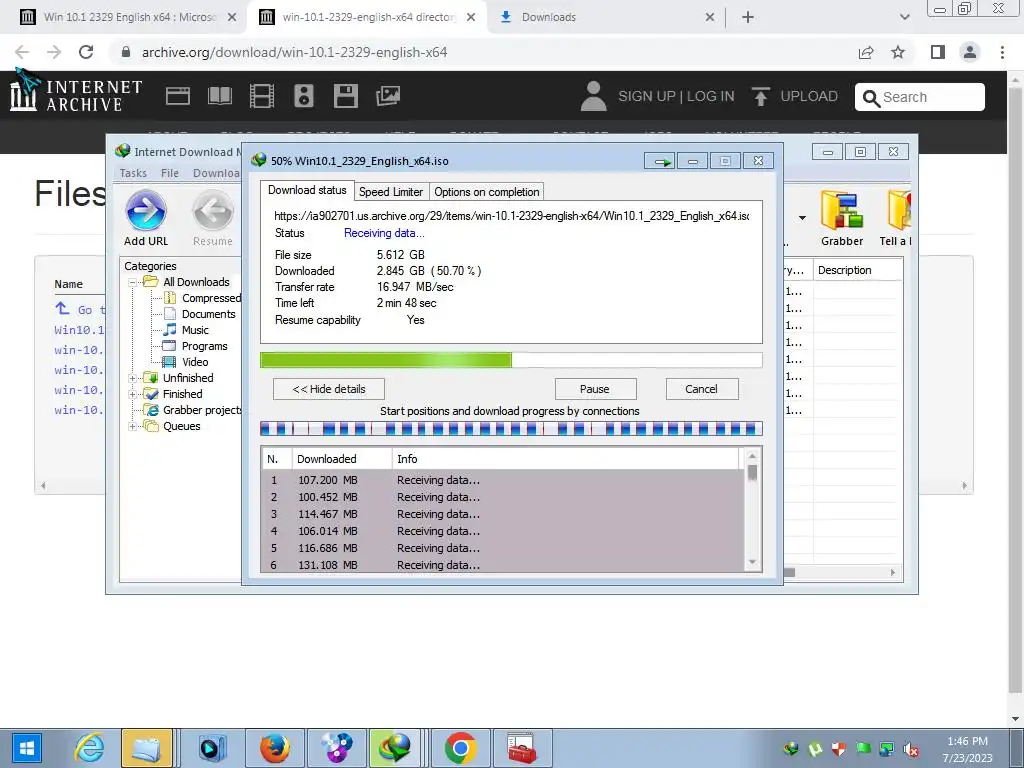1024x768 pixels.
Task: Open the Software floppy icon in Archive navbar
Action: (345, 96)
